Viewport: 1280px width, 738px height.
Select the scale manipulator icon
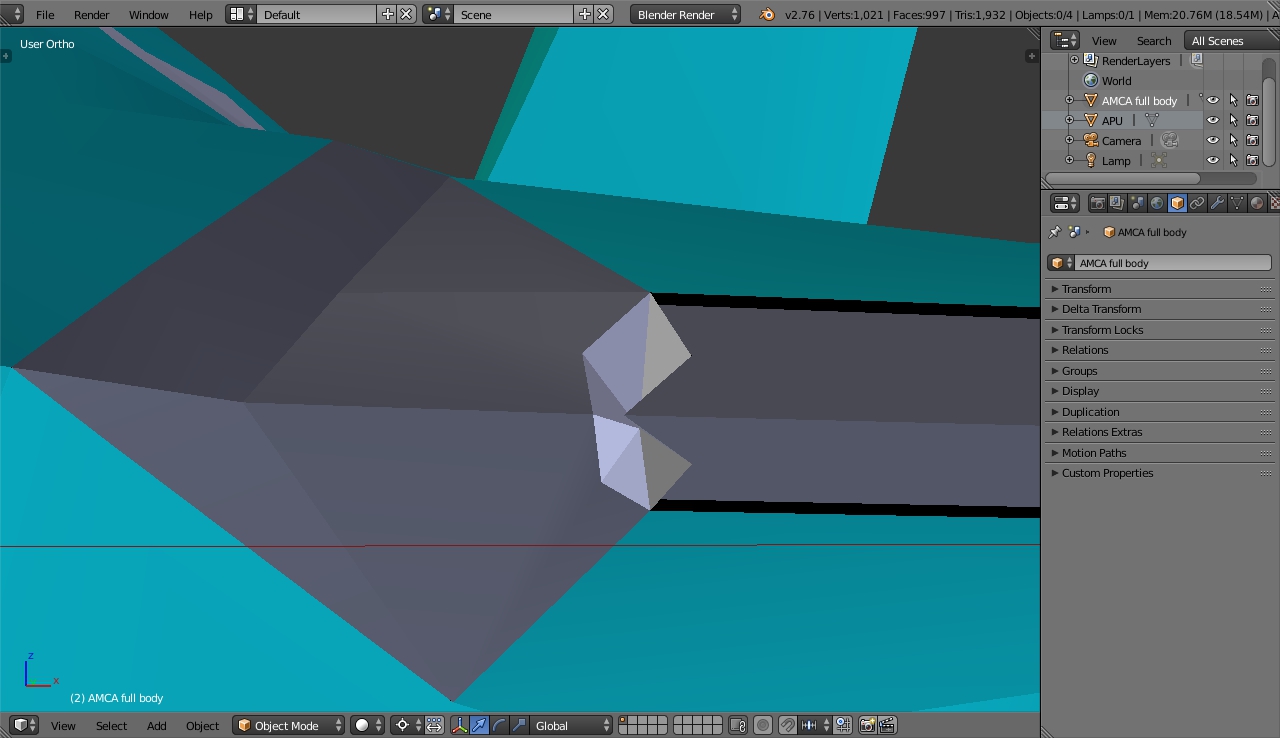coord(519,725)
